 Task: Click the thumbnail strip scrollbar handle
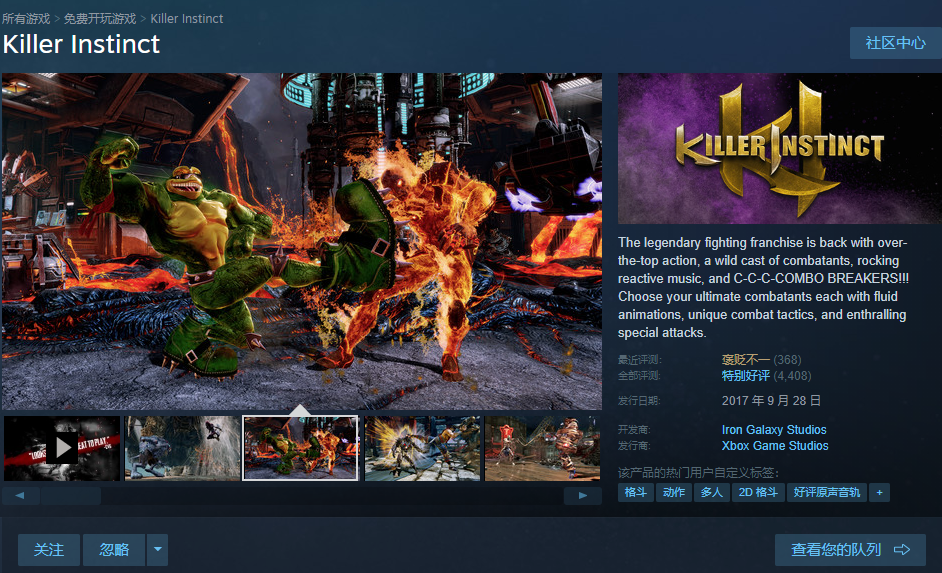point(71,496)
